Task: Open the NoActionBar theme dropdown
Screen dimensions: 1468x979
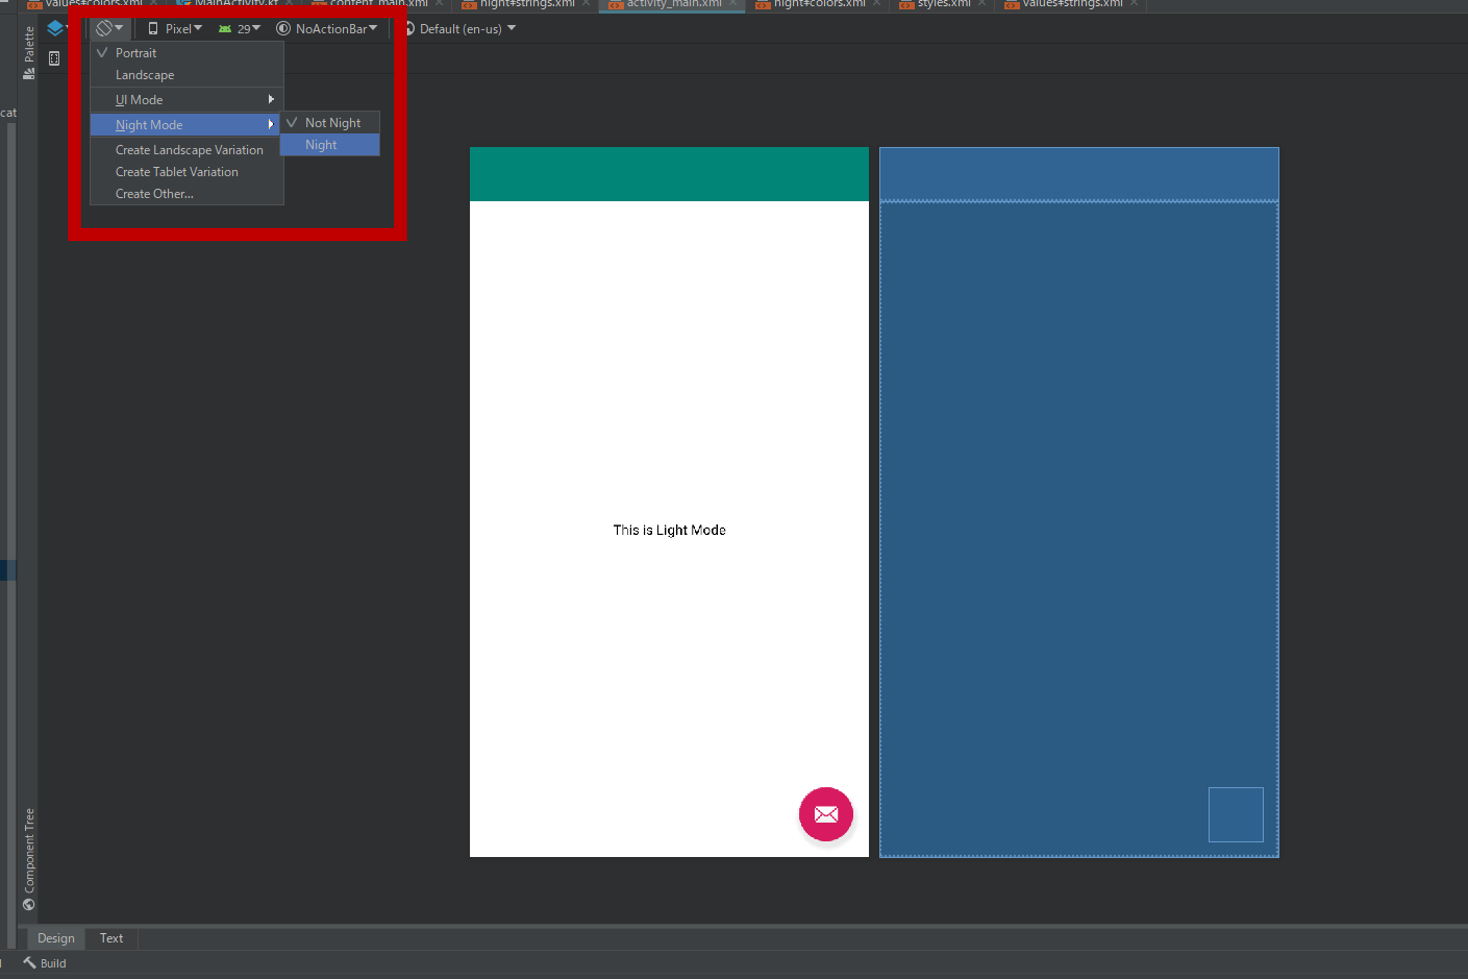Action: 328,29
